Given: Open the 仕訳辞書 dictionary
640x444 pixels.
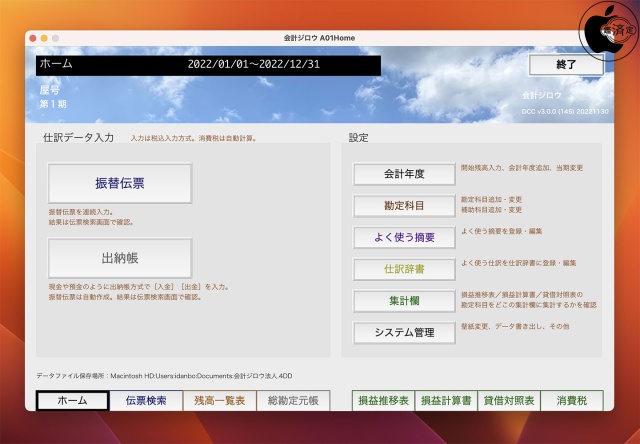Looking at the screenshot, I should pos(404,269).
